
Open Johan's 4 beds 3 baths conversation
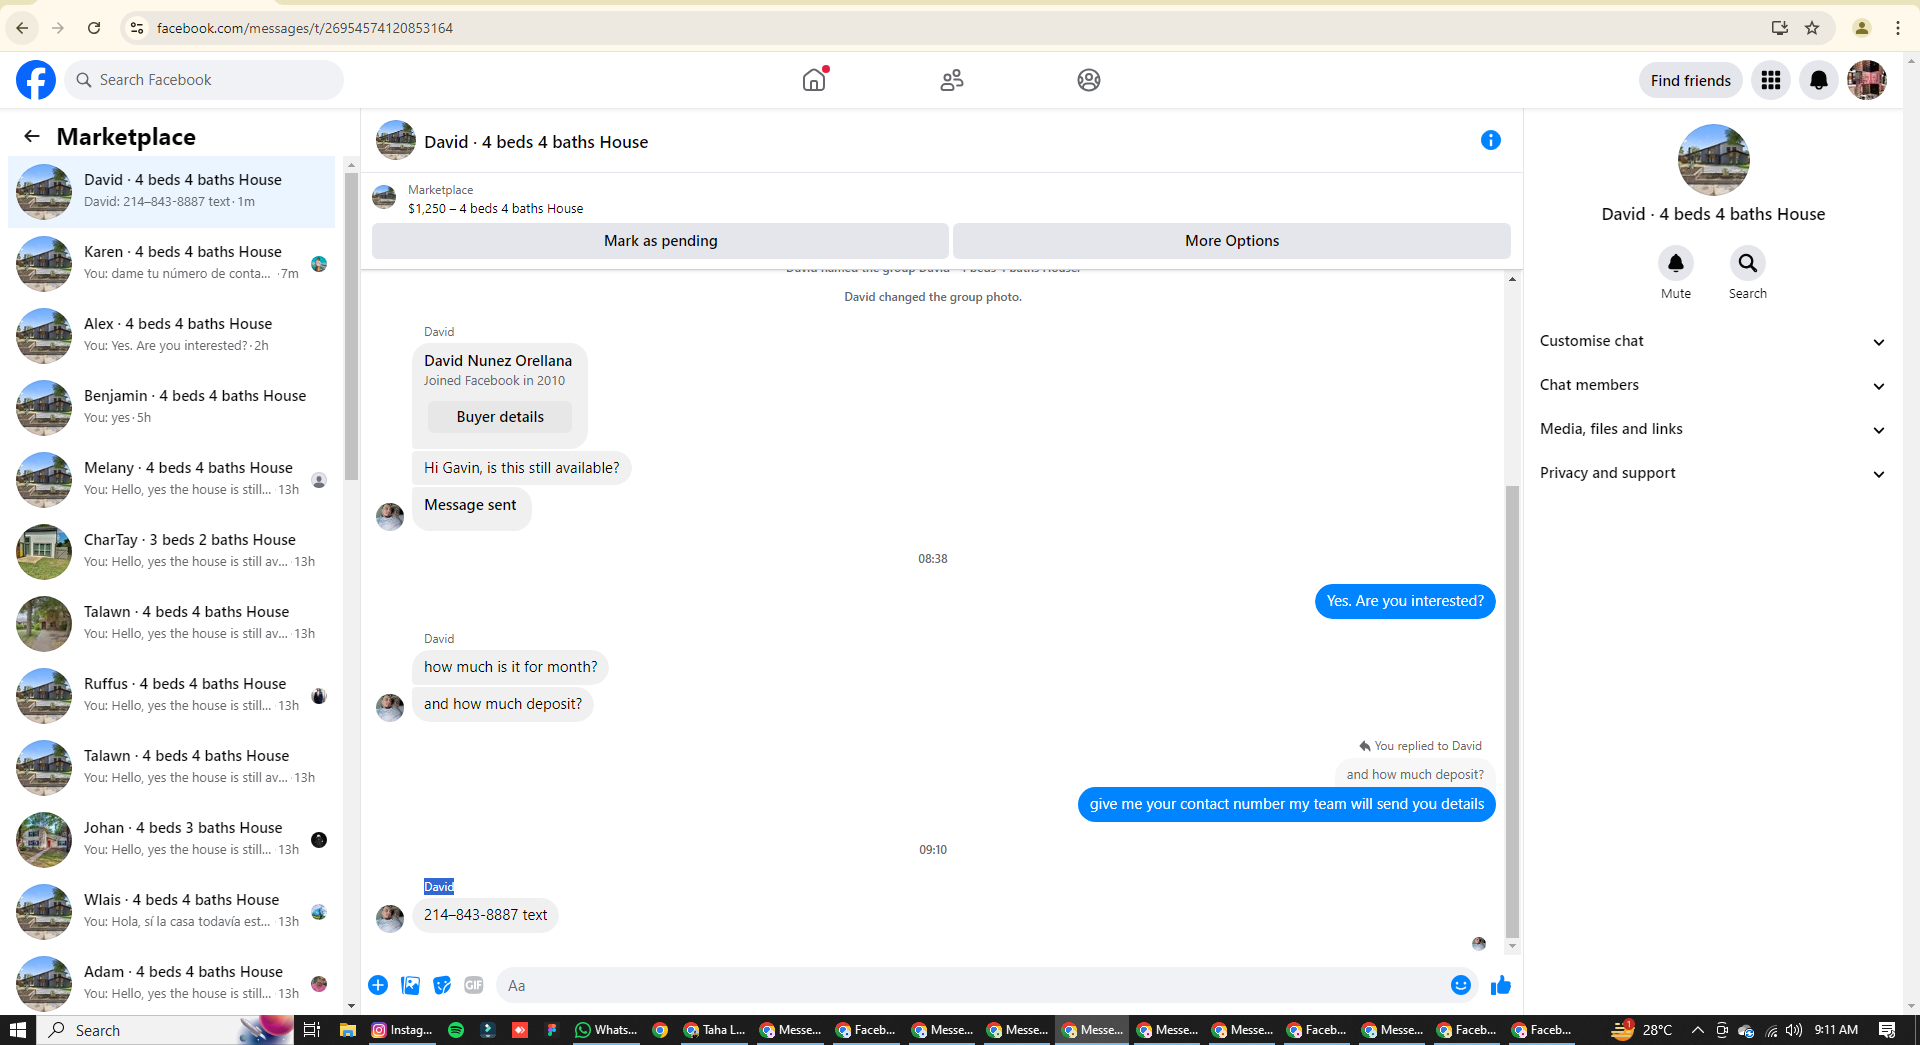click(x=172, y=839)
